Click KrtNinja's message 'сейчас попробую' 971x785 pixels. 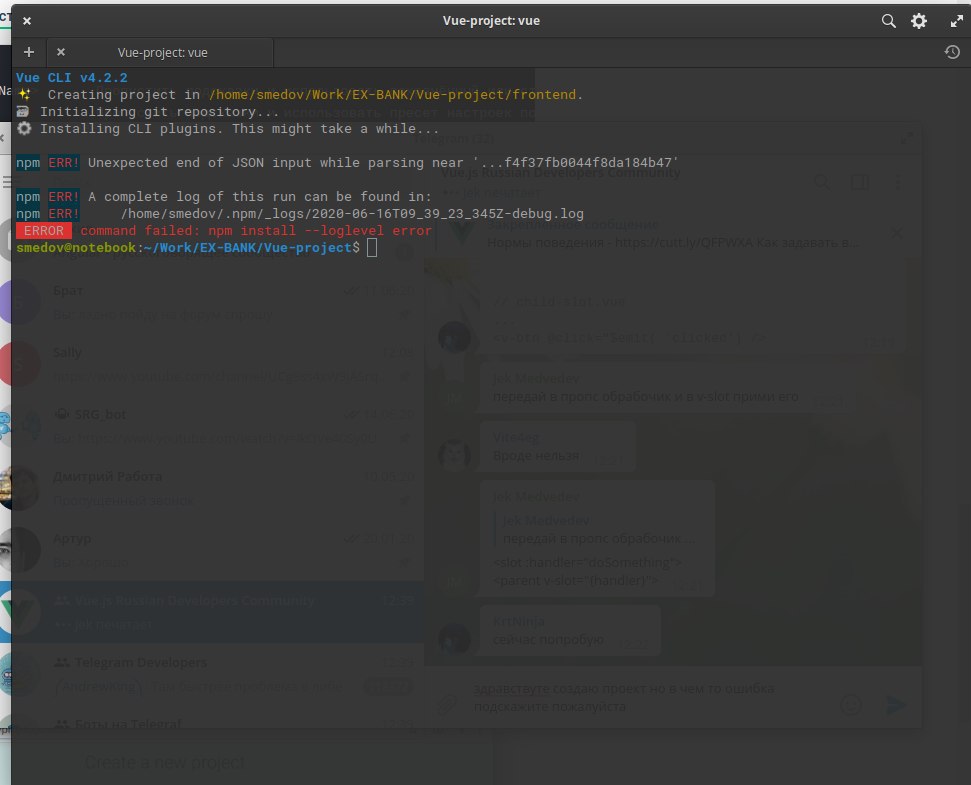click(548, 640)
